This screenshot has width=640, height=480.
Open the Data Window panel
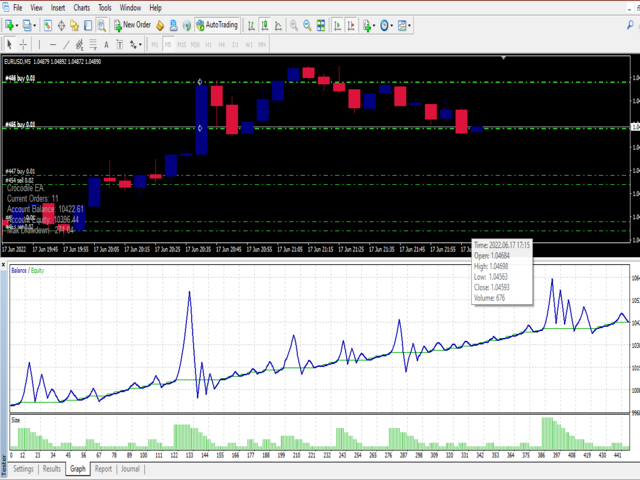pos(61,26)
